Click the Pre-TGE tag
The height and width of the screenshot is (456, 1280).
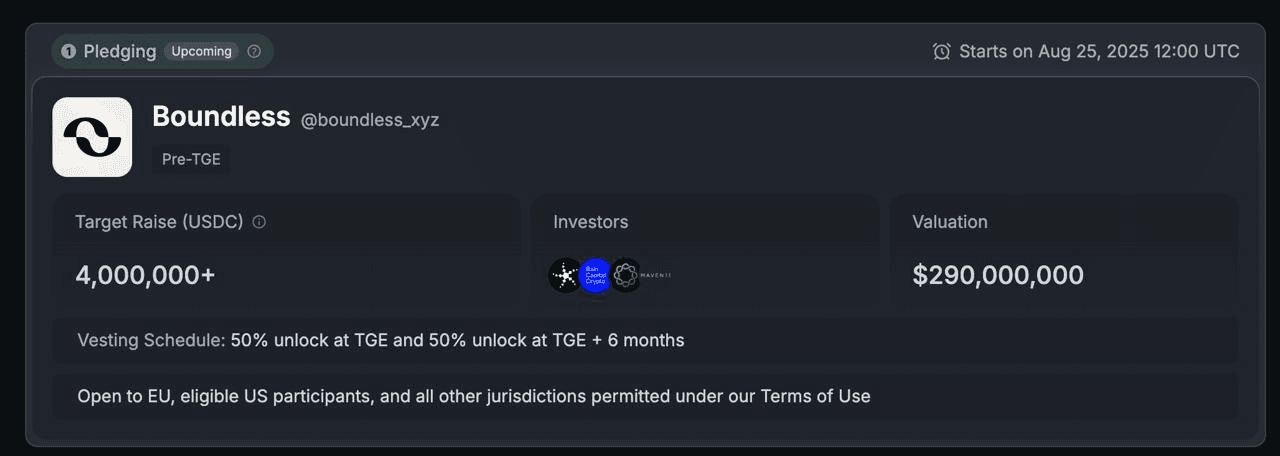point(191,159)
